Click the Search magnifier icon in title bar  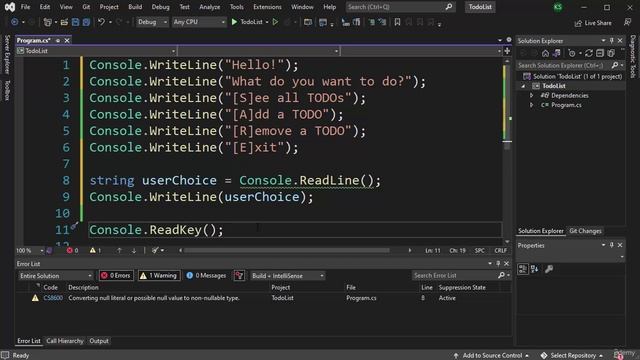(449, 7)
